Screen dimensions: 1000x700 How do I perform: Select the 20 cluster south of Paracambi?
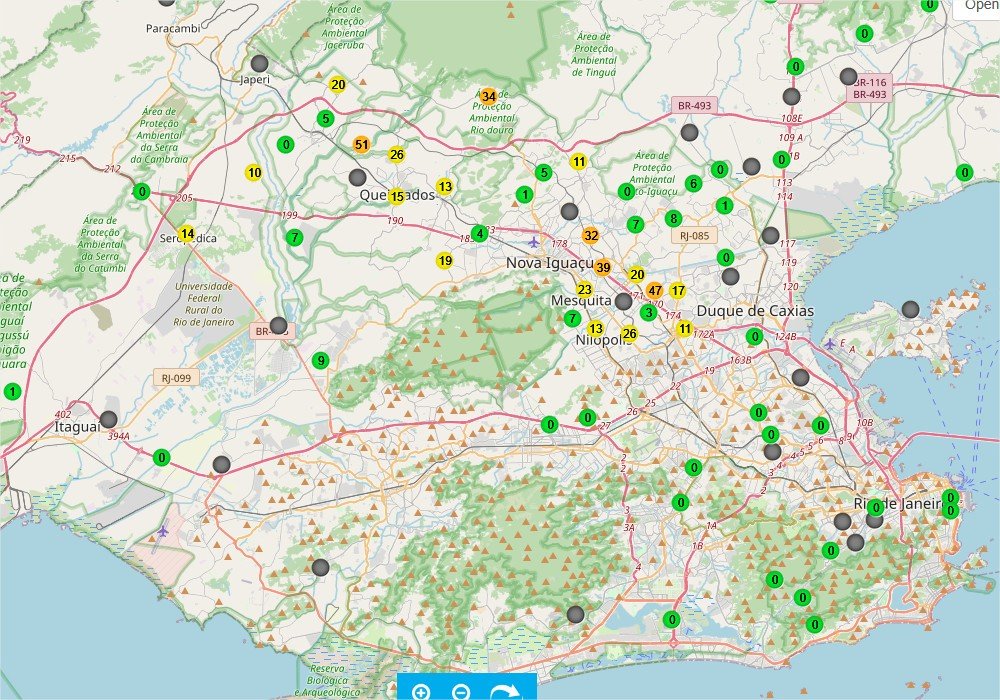coord(336,86)
